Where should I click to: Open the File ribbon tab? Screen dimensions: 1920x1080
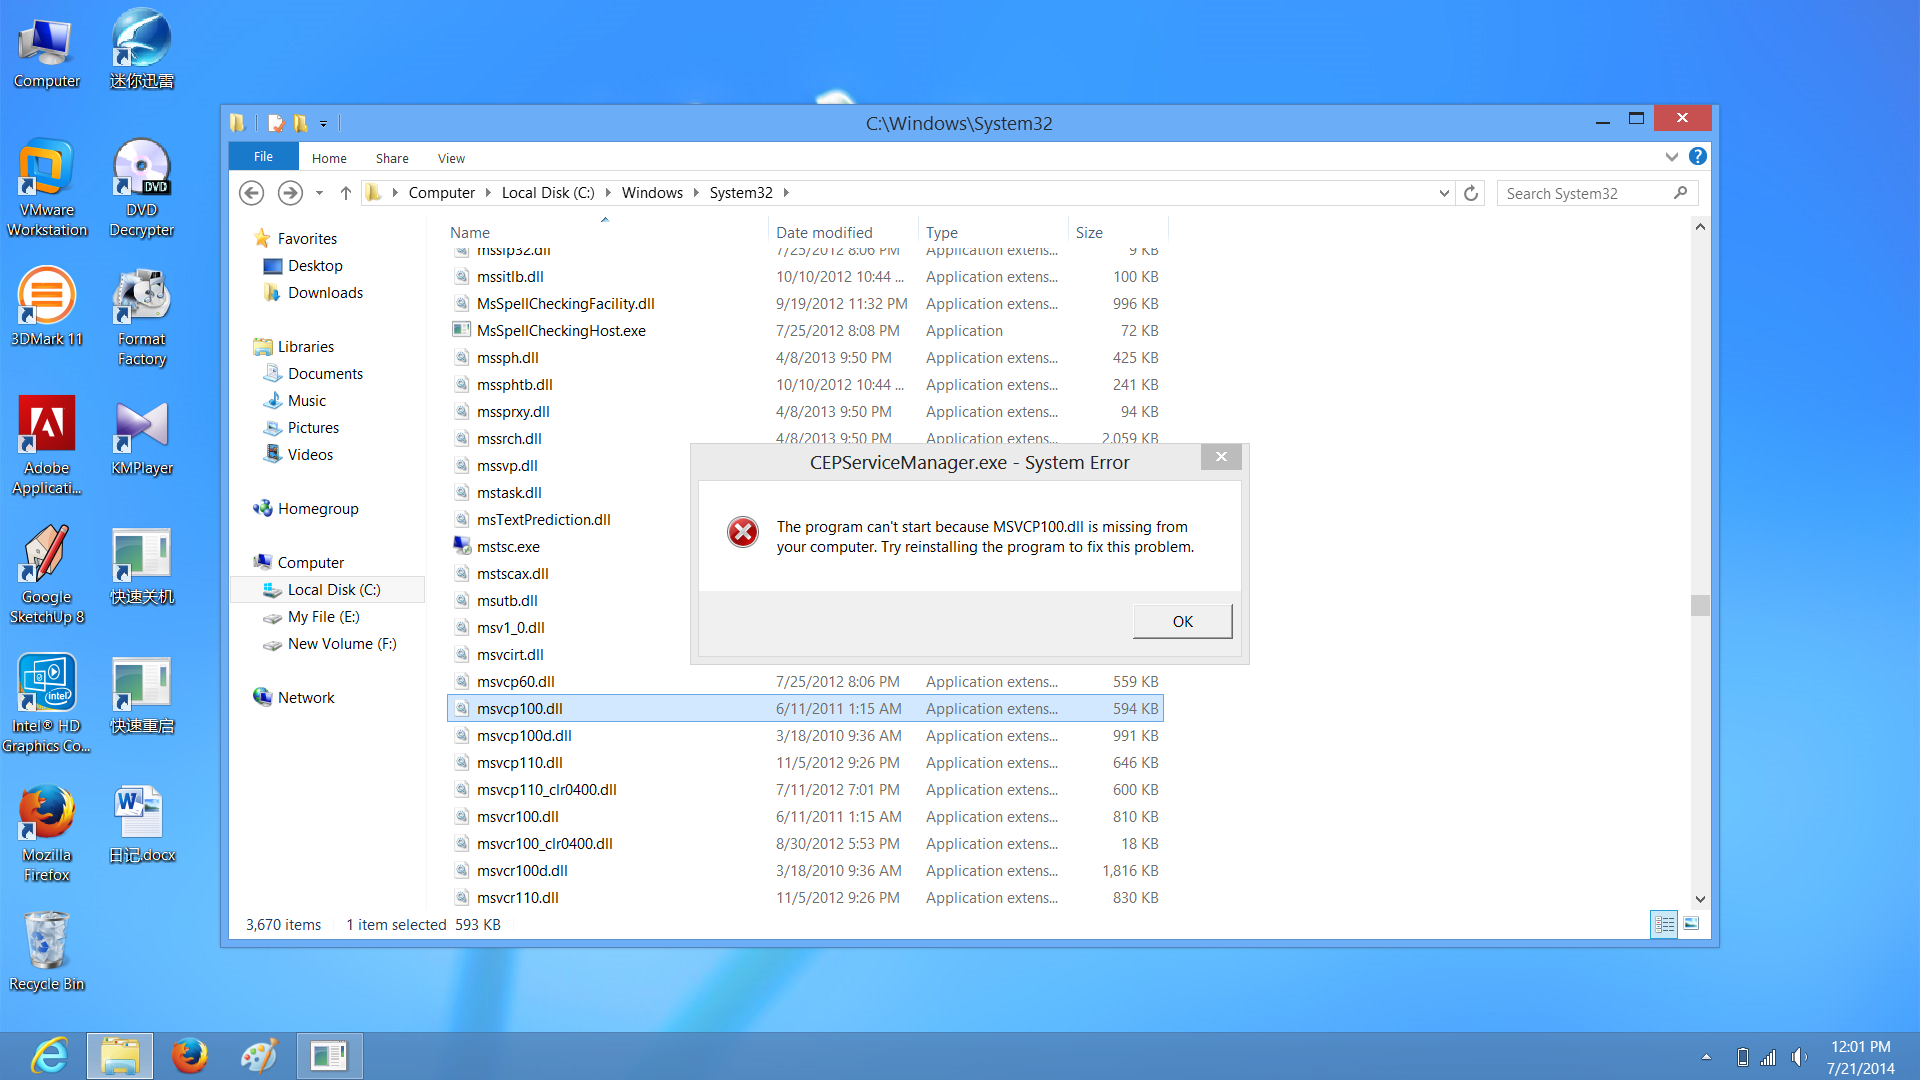[x=263, y=157]
